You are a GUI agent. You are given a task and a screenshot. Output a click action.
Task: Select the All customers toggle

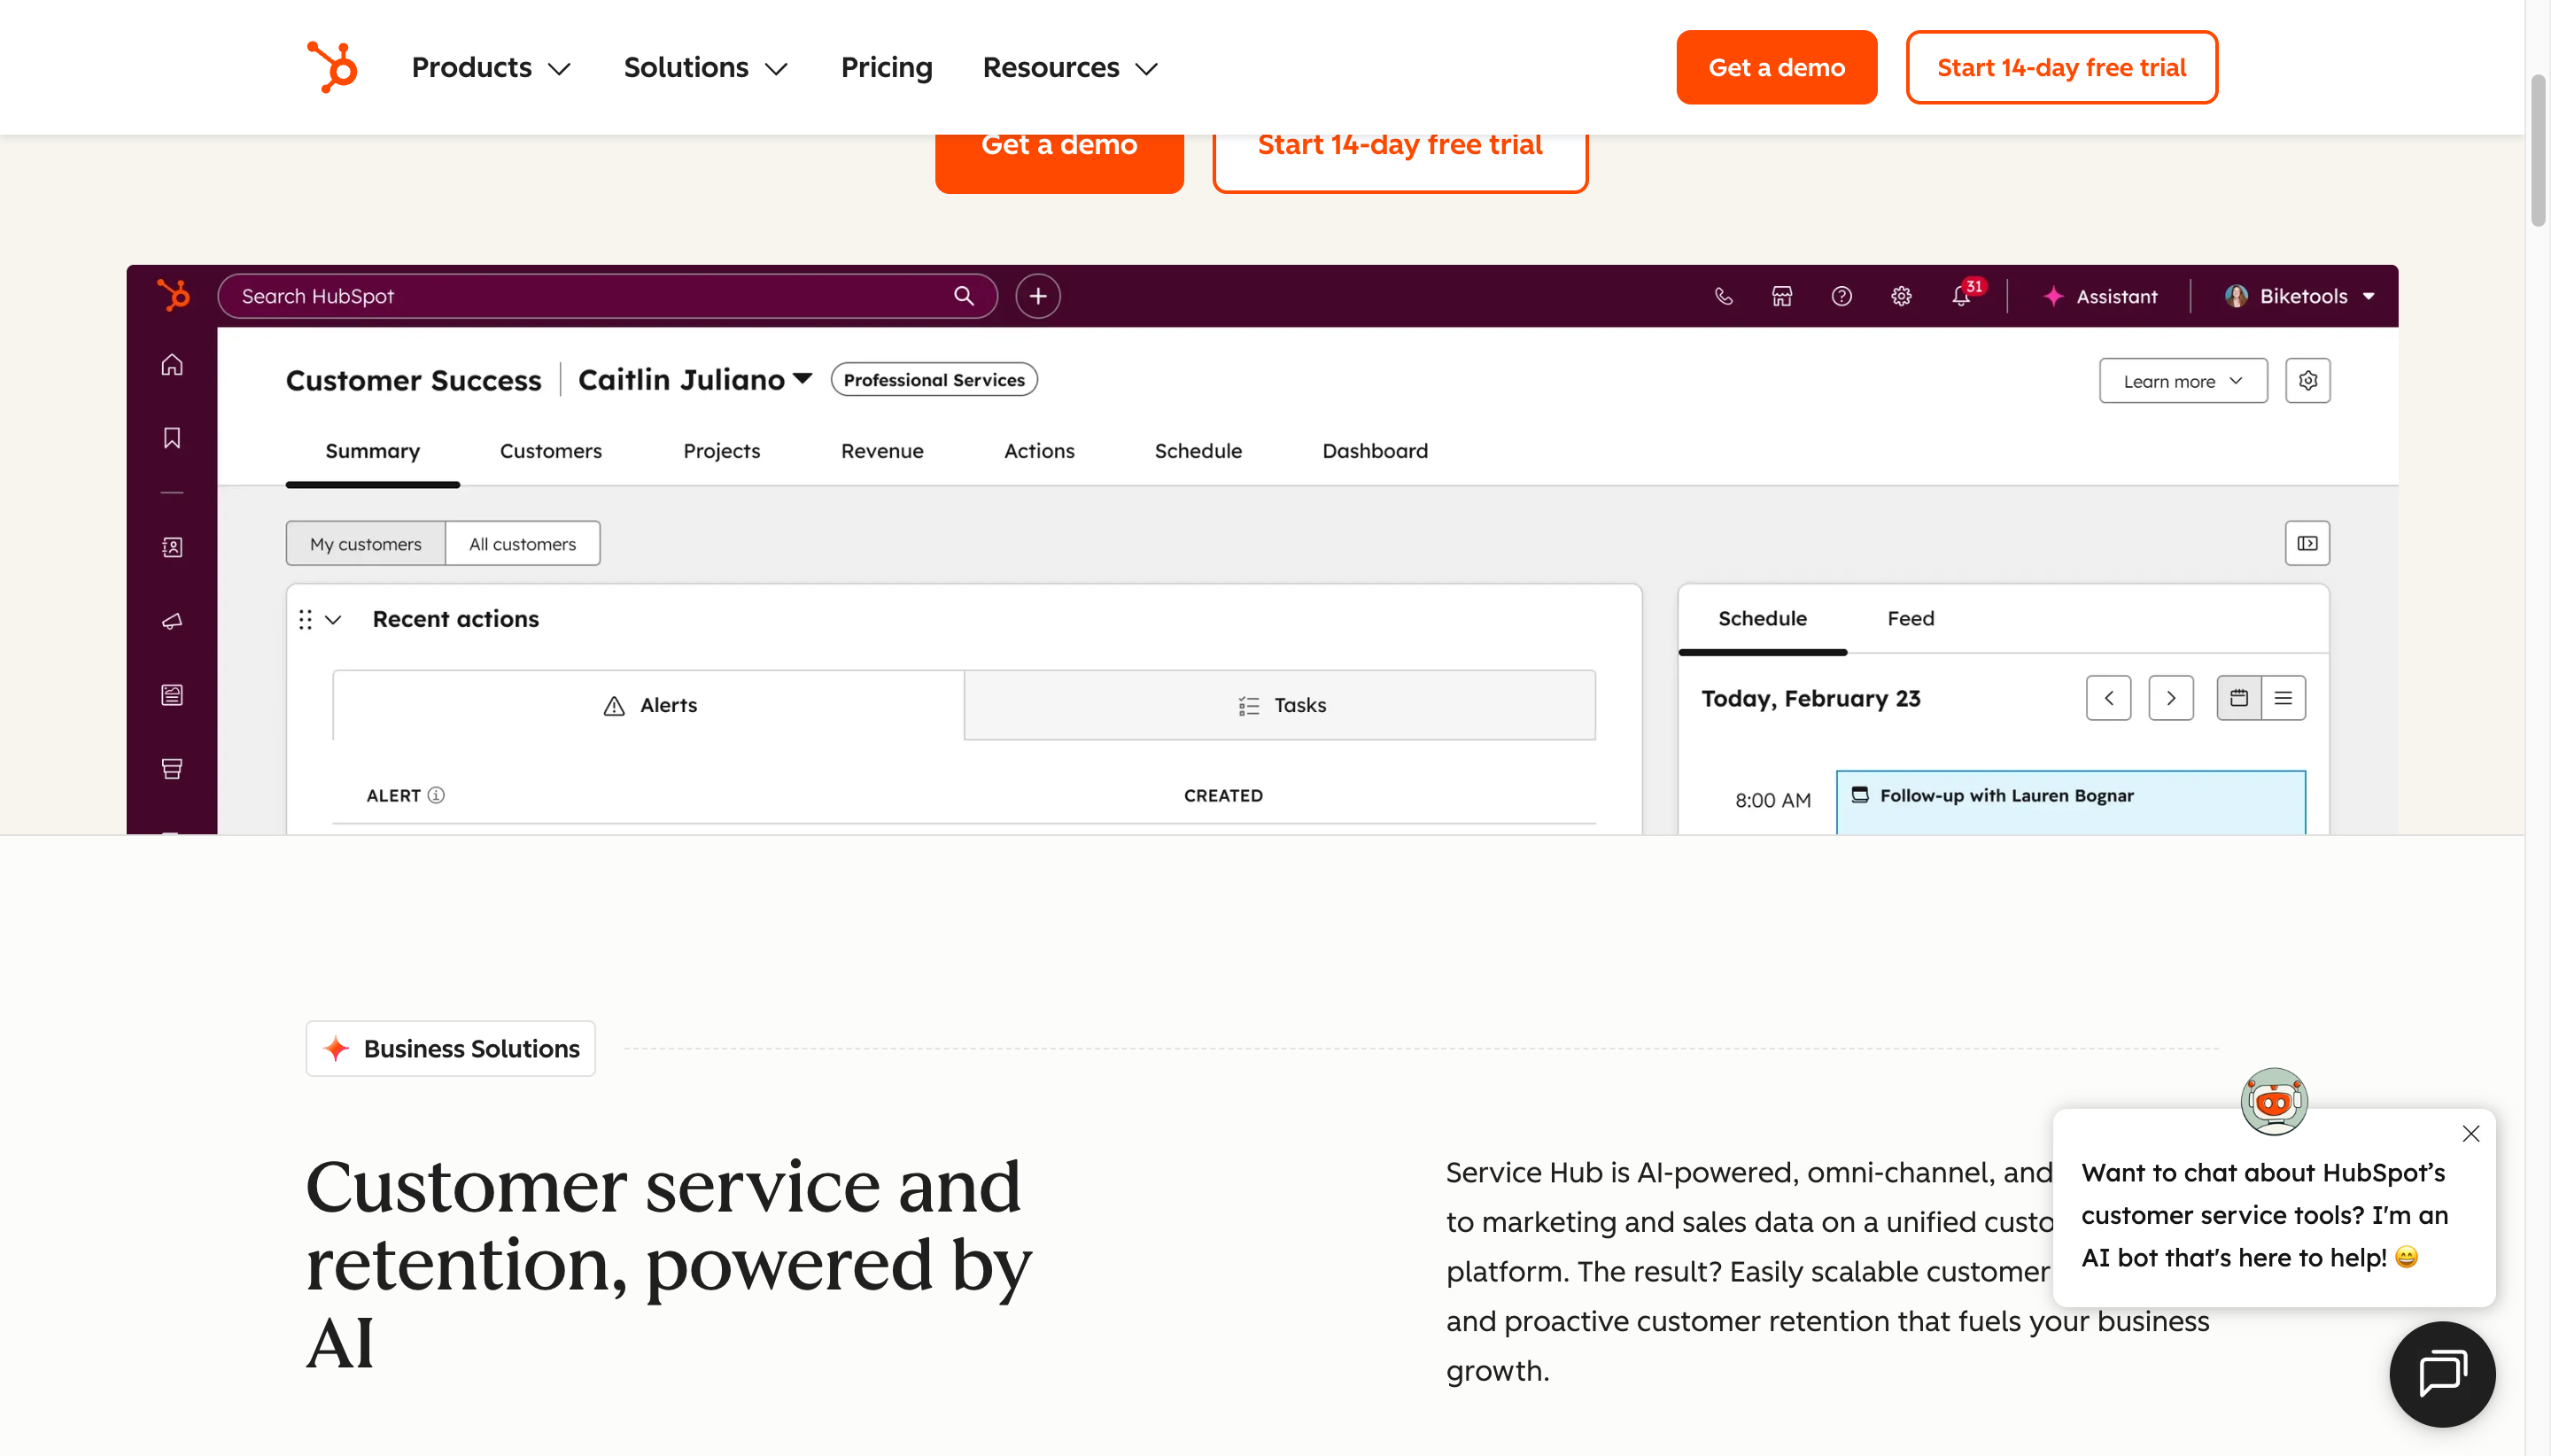point(522,544)
